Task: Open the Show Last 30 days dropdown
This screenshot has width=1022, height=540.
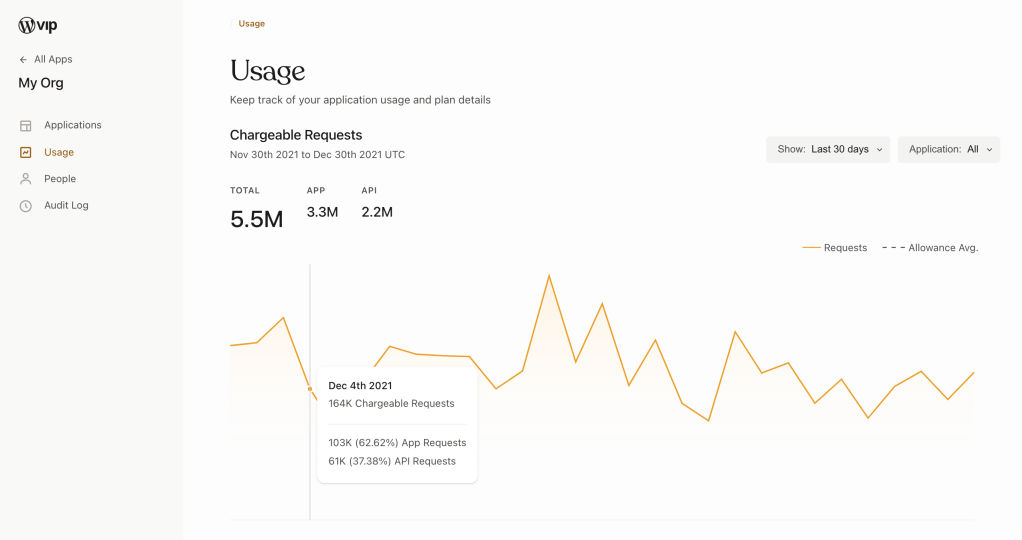Action: tap(827, 150)
